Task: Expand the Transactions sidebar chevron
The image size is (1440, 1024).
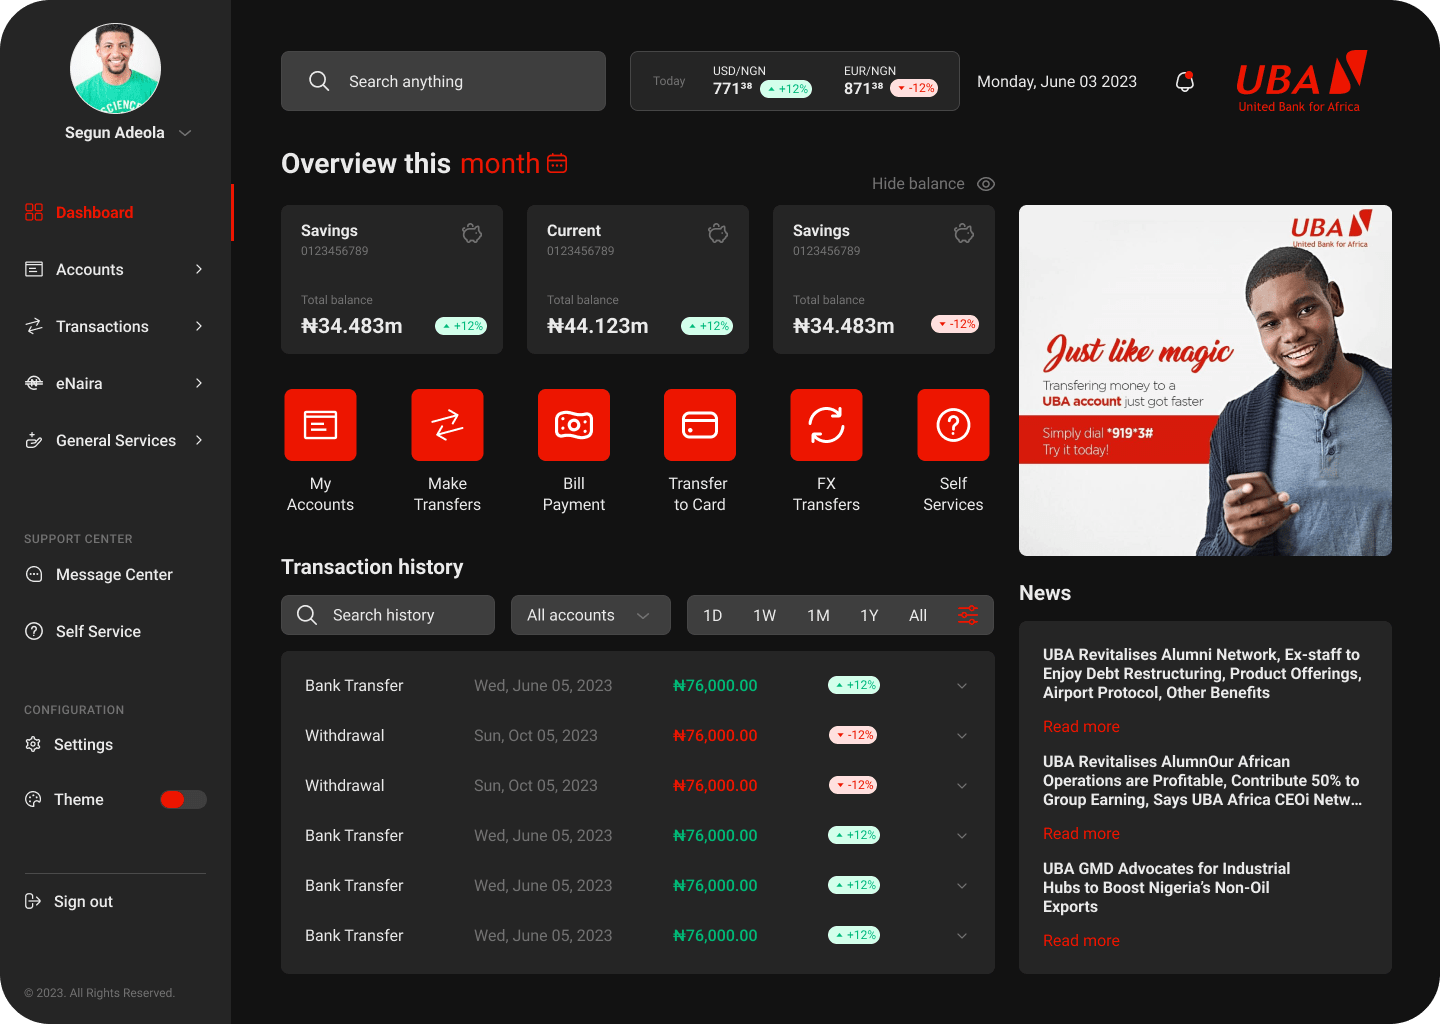Action: click(199, 326)
